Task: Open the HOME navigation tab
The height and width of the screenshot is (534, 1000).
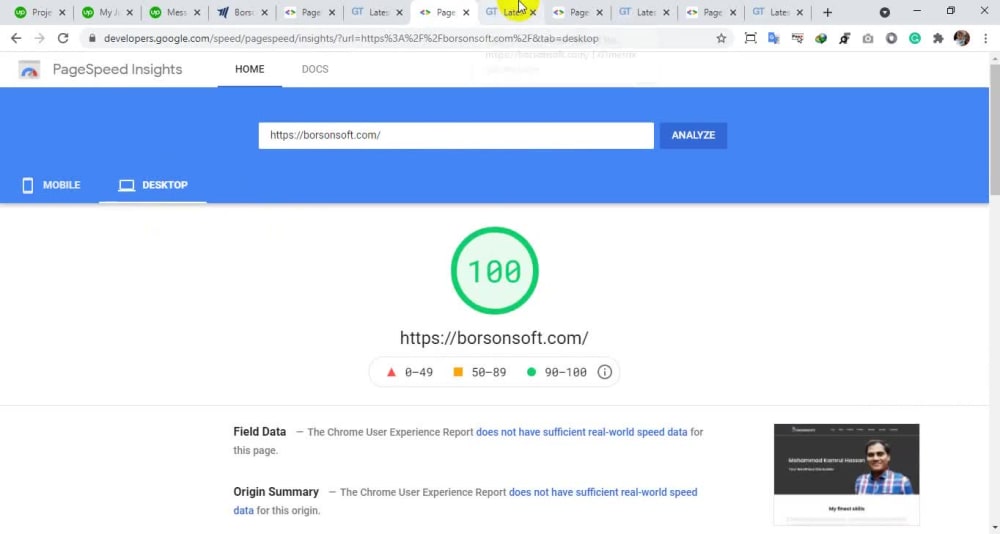Action: point(249,69)
